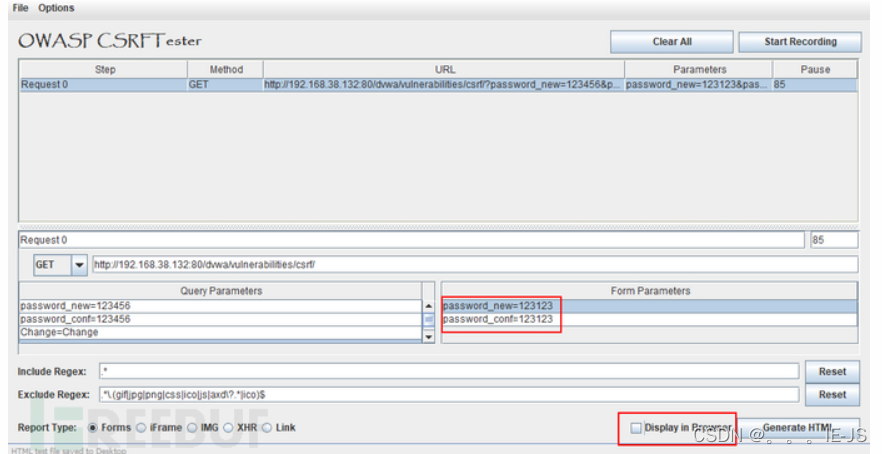
Task: Open the Options menu
Action: (x=56, y=8)
